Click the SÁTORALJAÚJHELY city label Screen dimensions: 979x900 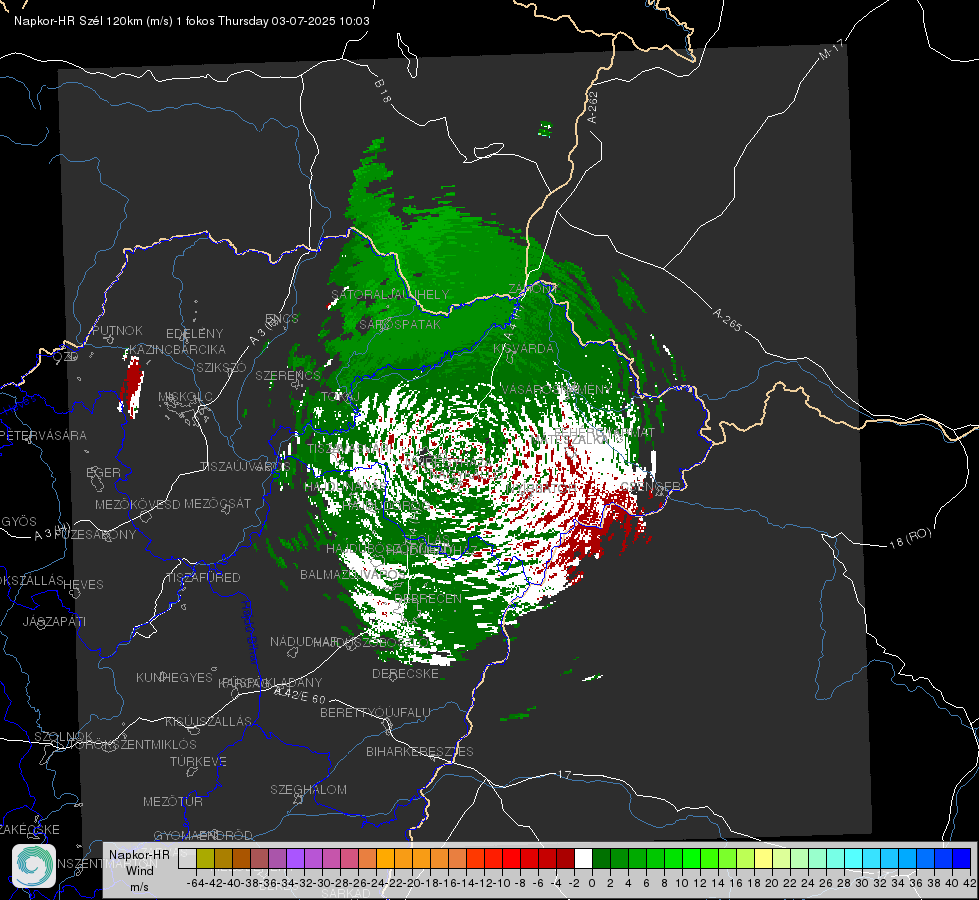pyautogui.click(x=390, y=294)
